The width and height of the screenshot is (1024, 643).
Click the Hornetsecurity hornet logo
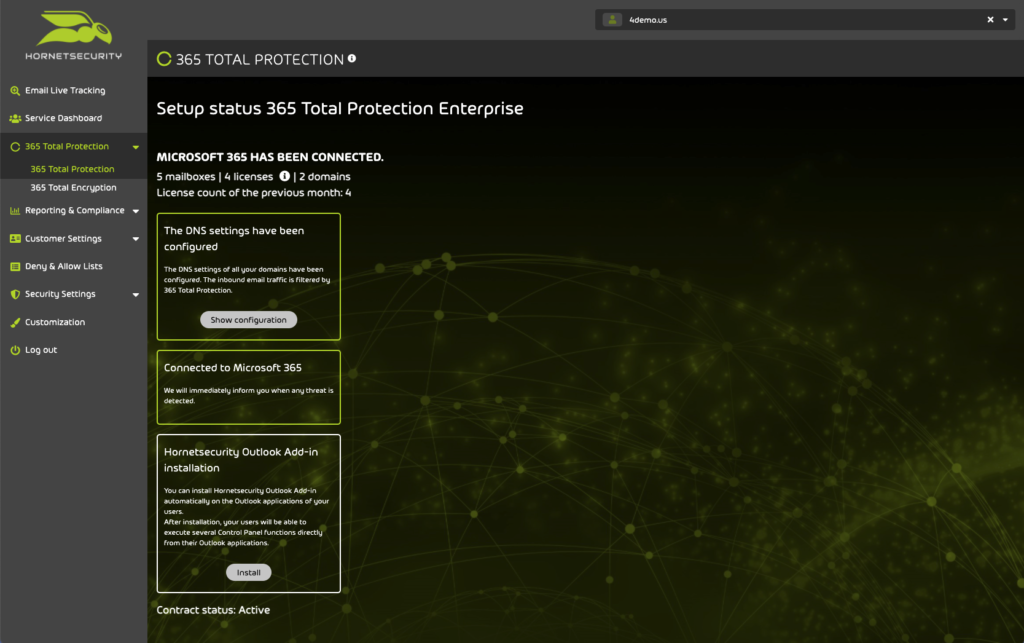click(x=74, y=27)
